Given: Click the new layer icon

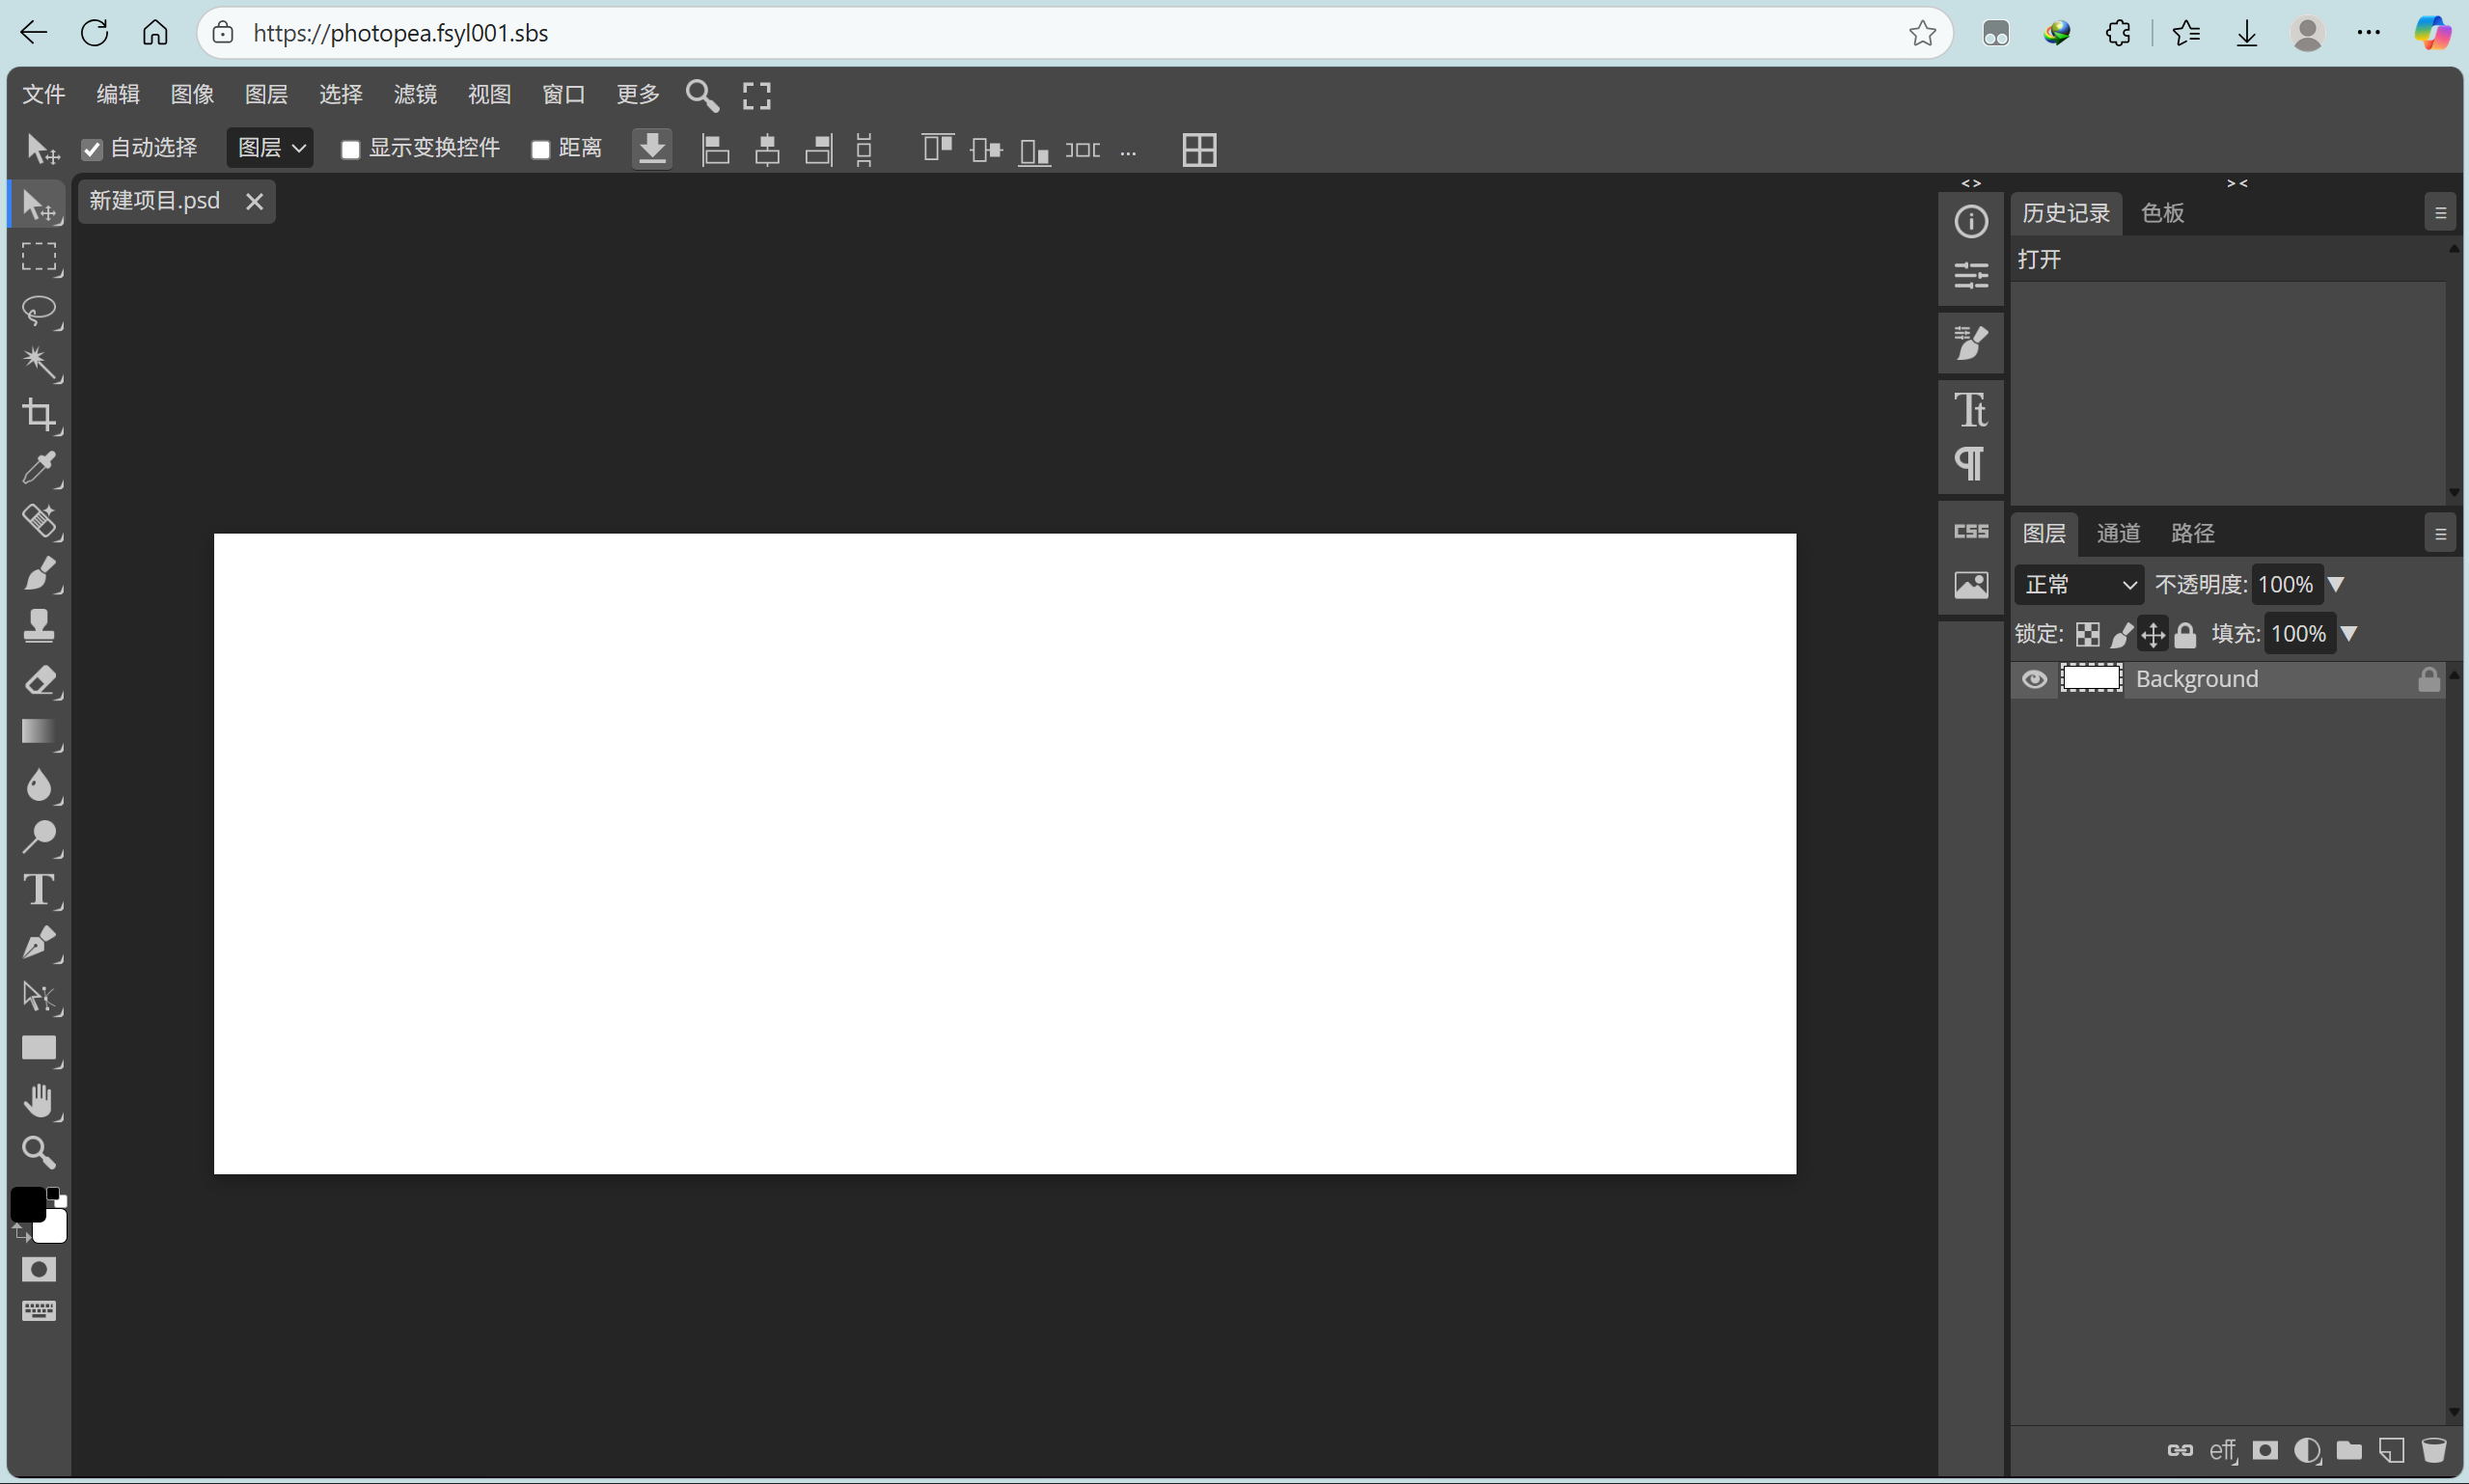Looking at the screenshot, I should click(2391, 1450).
